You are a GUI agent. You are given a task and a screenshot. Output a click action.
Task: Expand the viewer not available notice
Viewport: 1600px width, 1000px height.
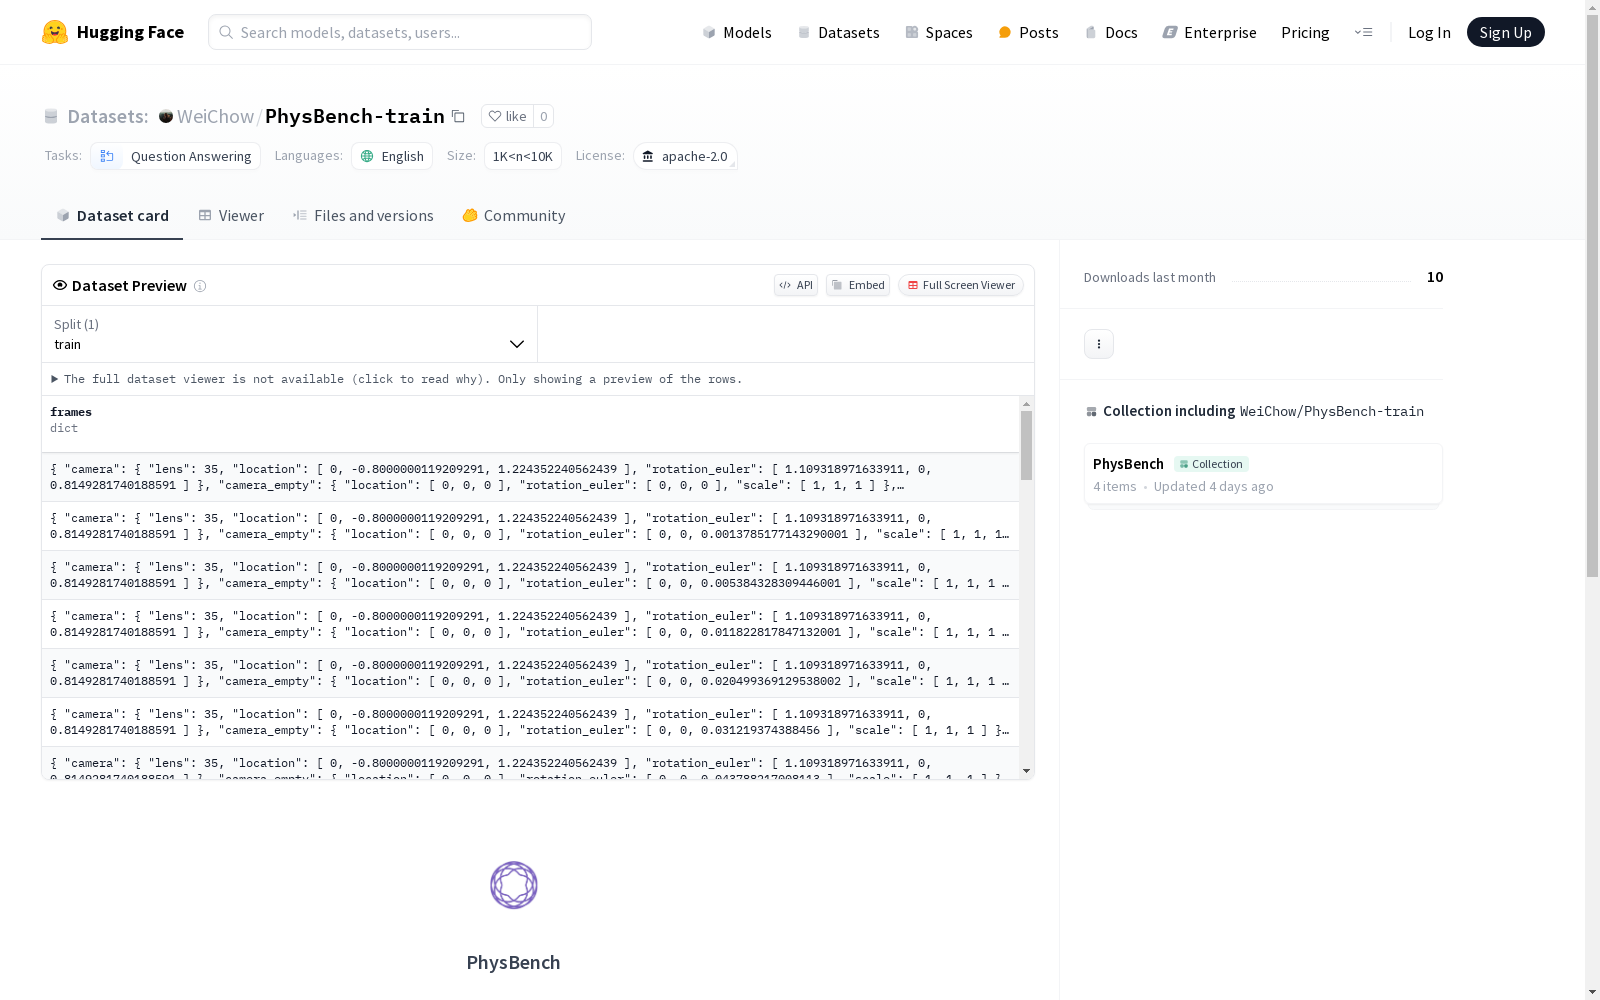coord(397,379)
